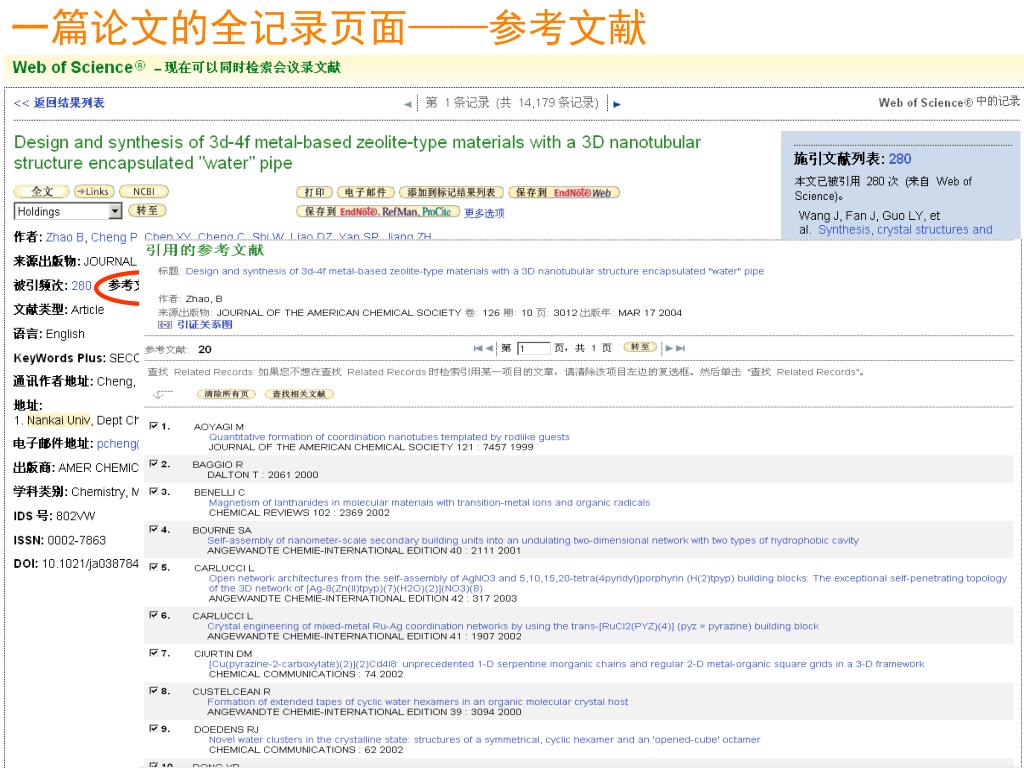Click 'CHEMICAL REVIEWS 102 : 2369 2002' text
The height and width of the screenshot is (768, 1024).
[x=299, y=513]
